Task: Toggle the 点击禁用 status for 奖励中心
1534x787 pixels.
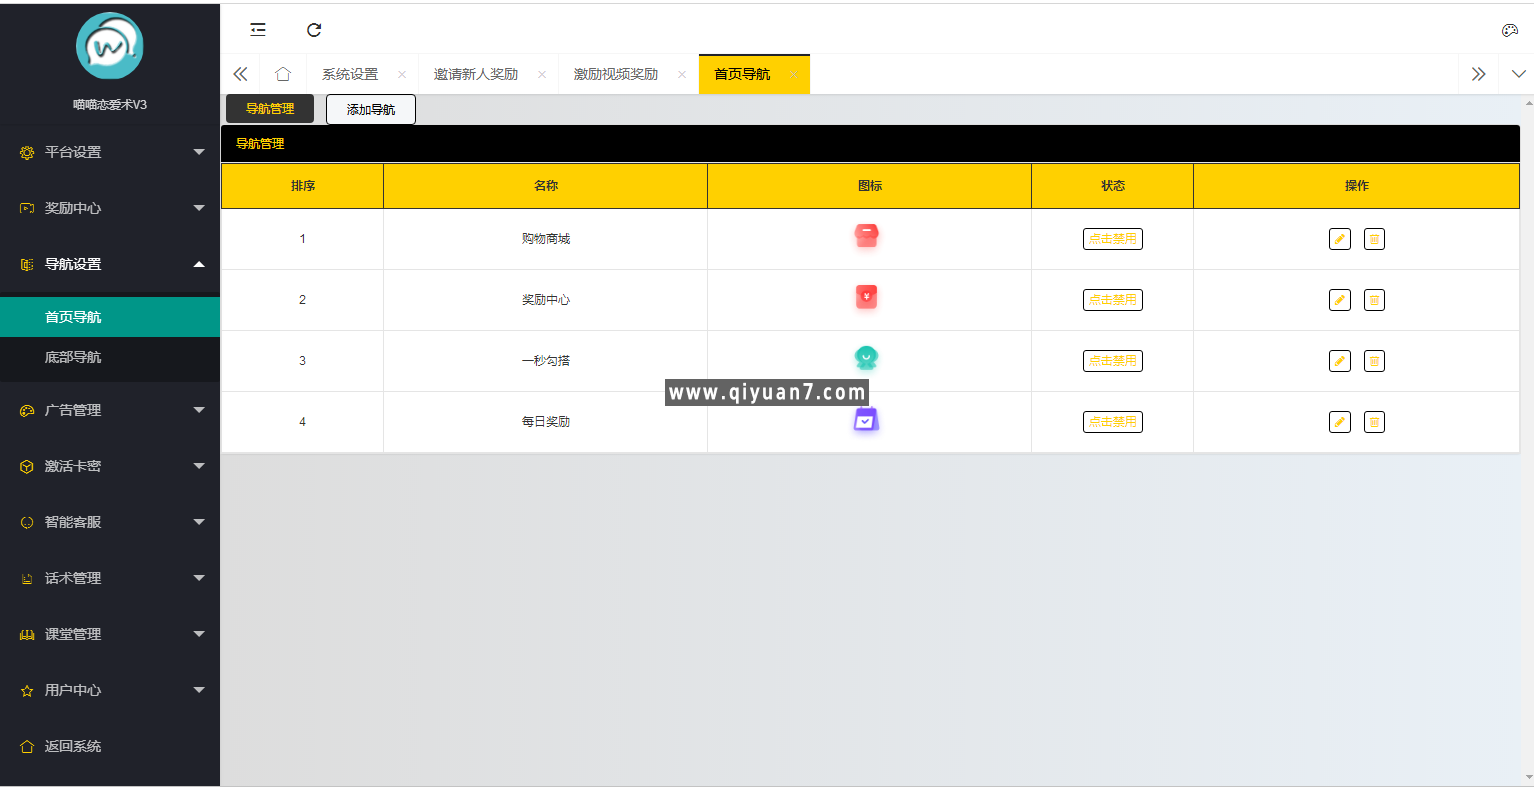Action: click(x=1112, y=300)
